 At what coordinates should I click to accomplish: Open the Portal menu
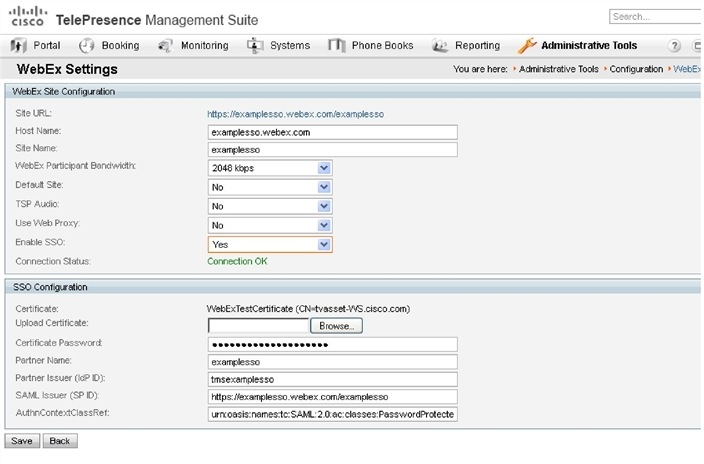pos(47,45)
